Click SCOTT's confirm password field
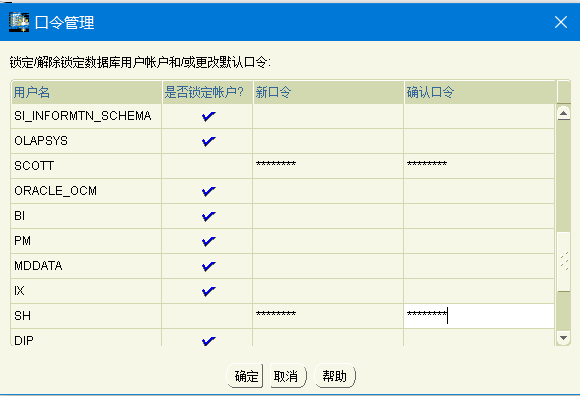 click(479, 166)
